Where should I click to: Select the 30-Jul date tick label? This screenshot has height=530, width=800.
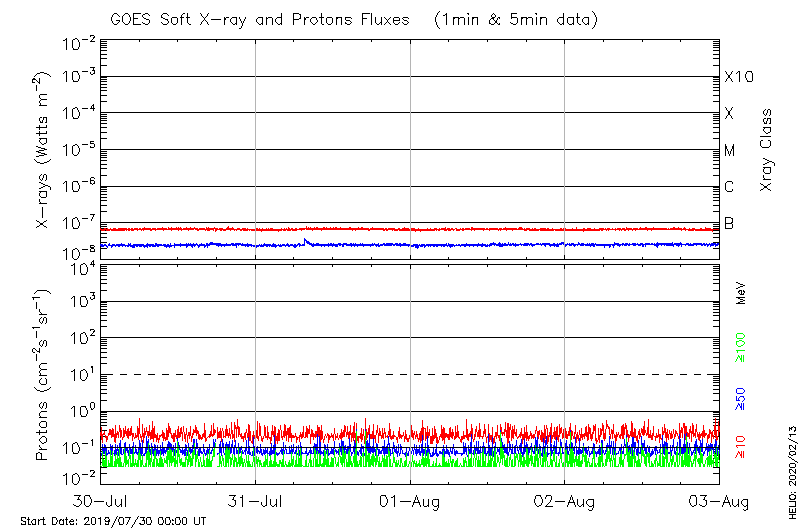coord(101,500)
